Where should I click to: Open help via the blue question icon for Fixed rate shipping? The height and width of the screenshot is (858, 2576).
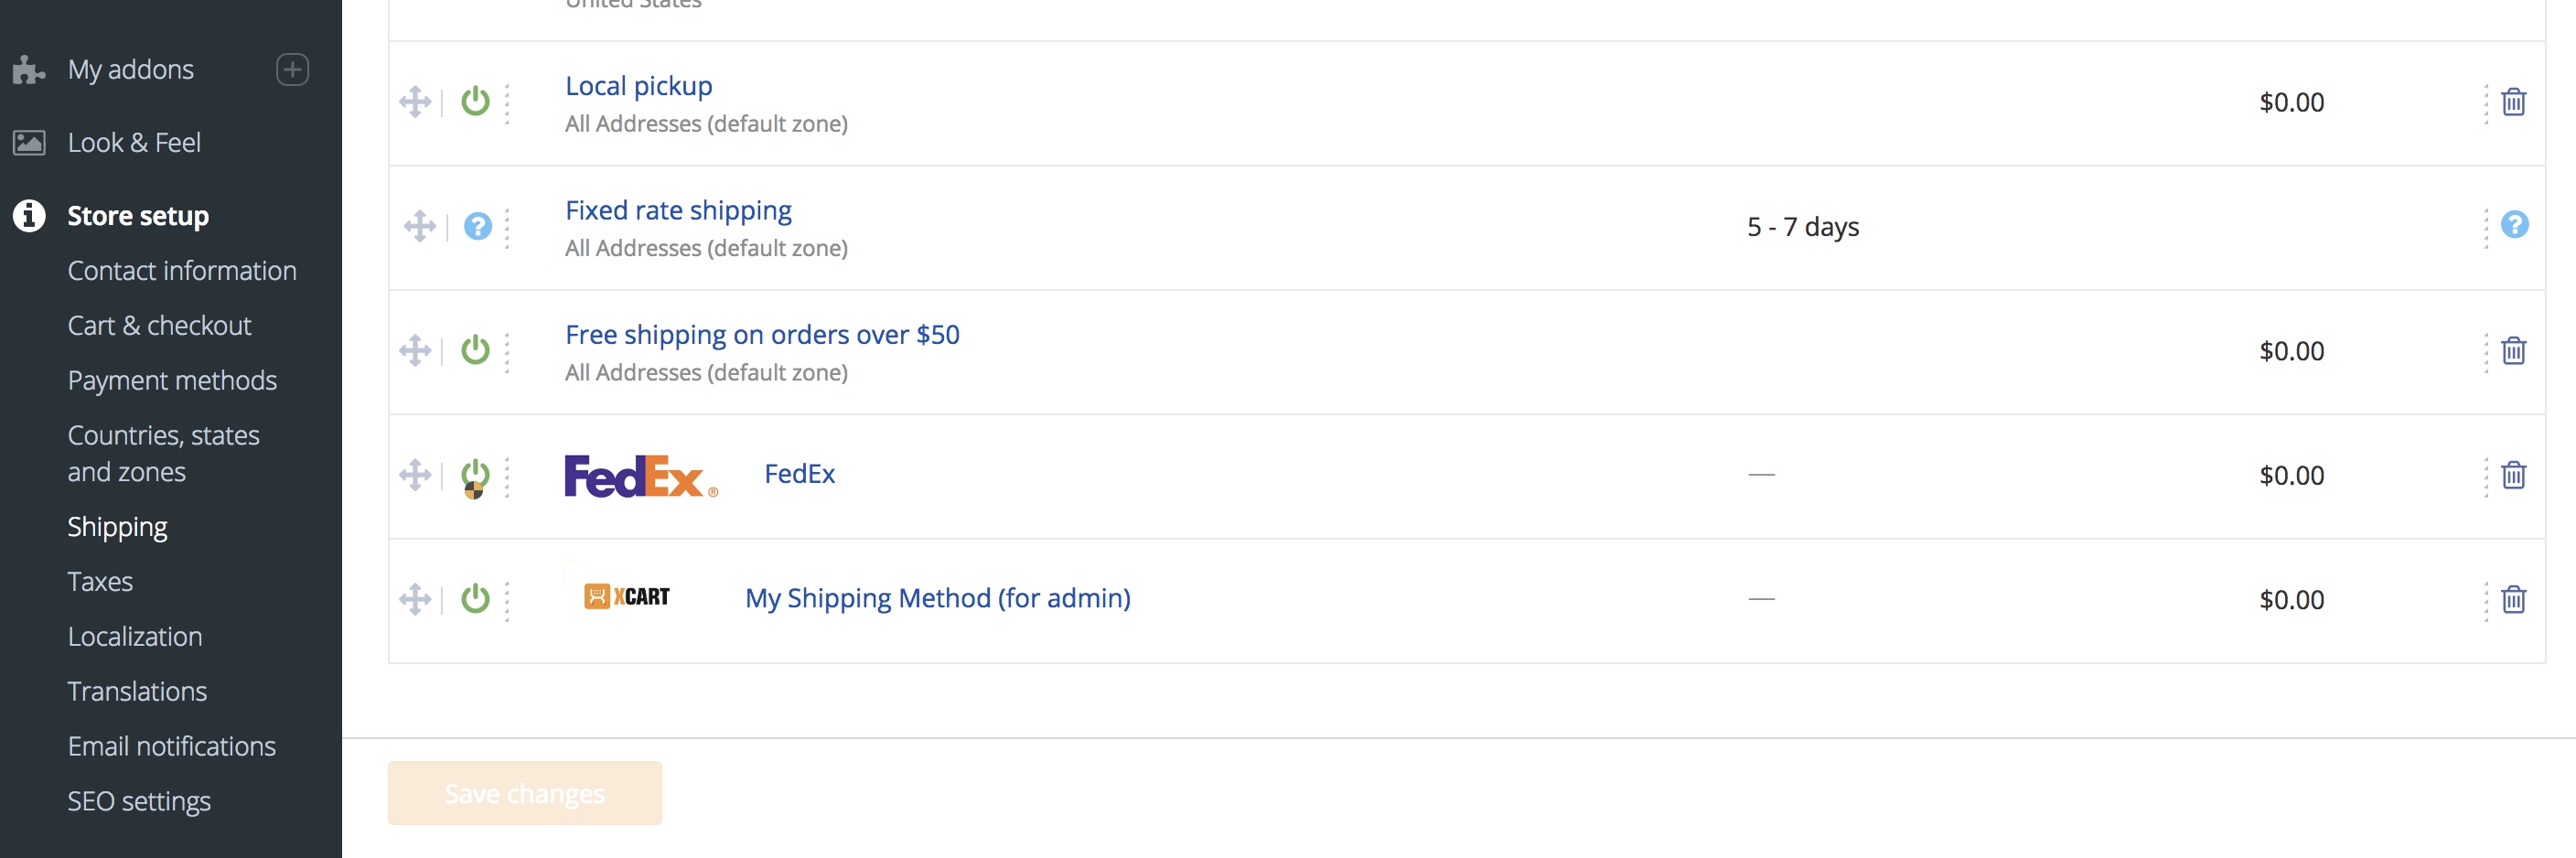[478, 227]
